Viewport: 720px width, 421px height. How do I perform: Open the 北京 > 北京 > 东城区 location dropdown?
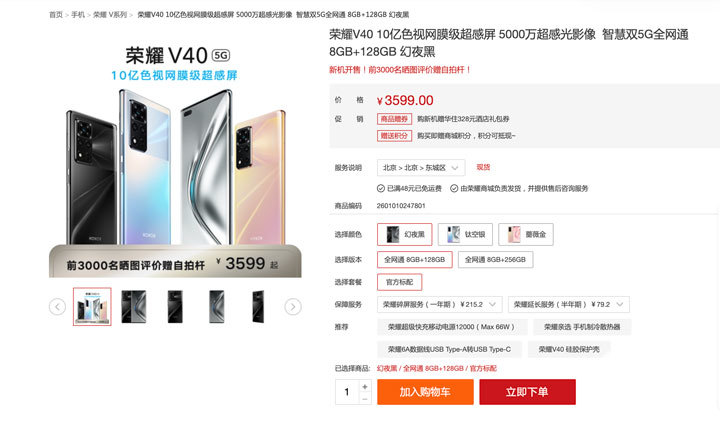tap(421, 168)
